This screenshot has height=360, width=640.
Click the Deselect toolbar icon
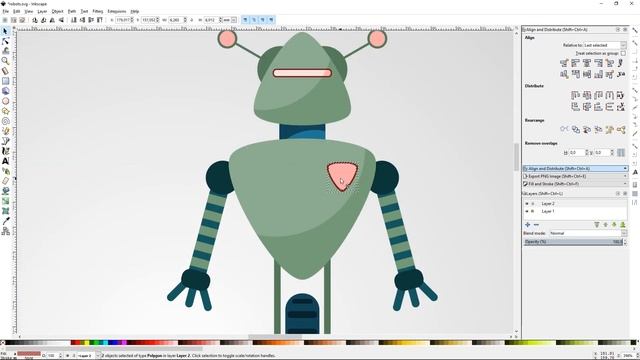(x=22, y=20)
